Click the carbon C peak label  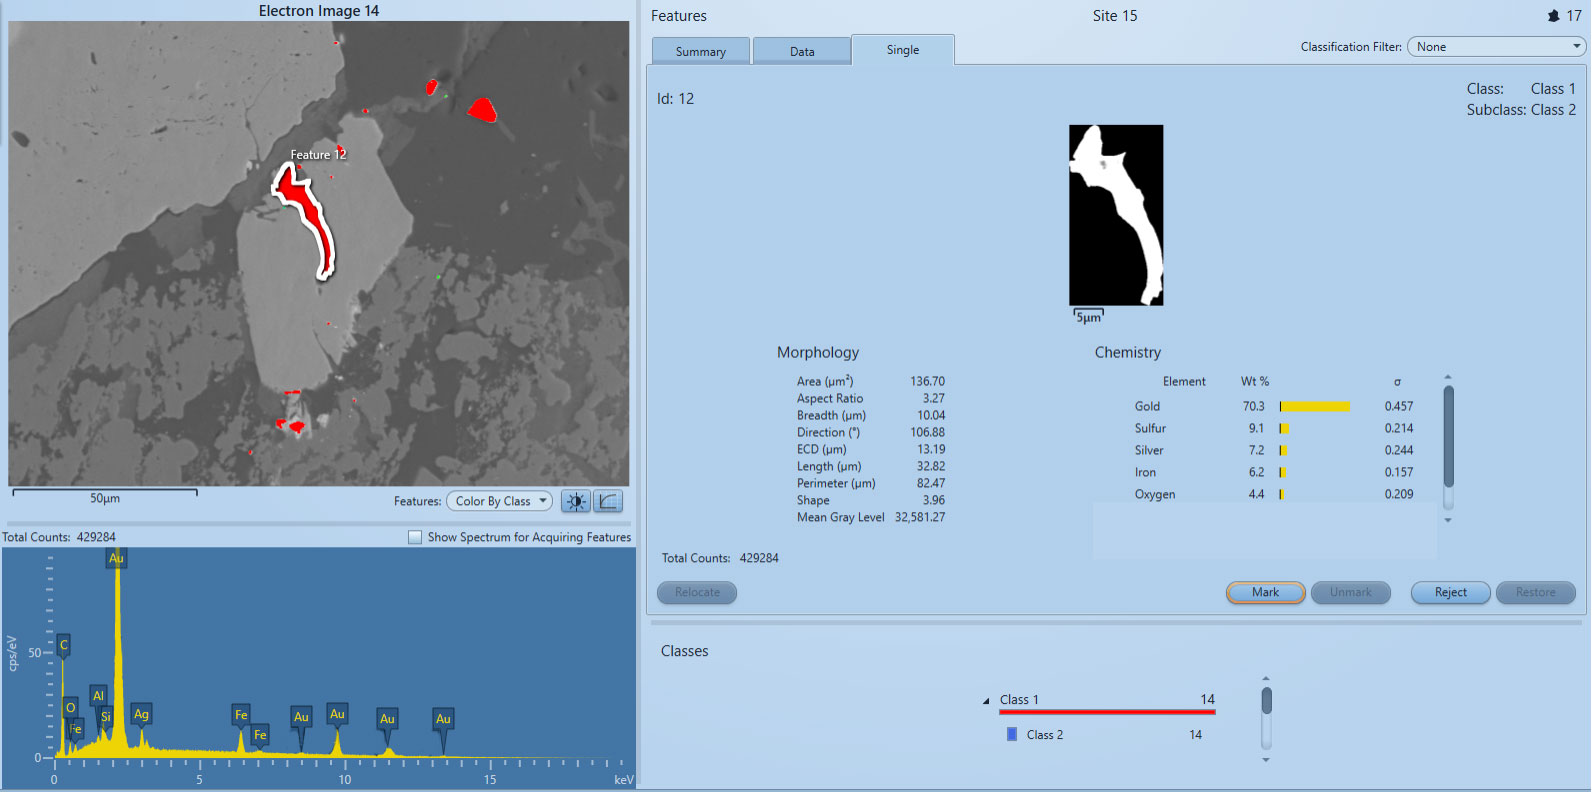tap(64, 645)
